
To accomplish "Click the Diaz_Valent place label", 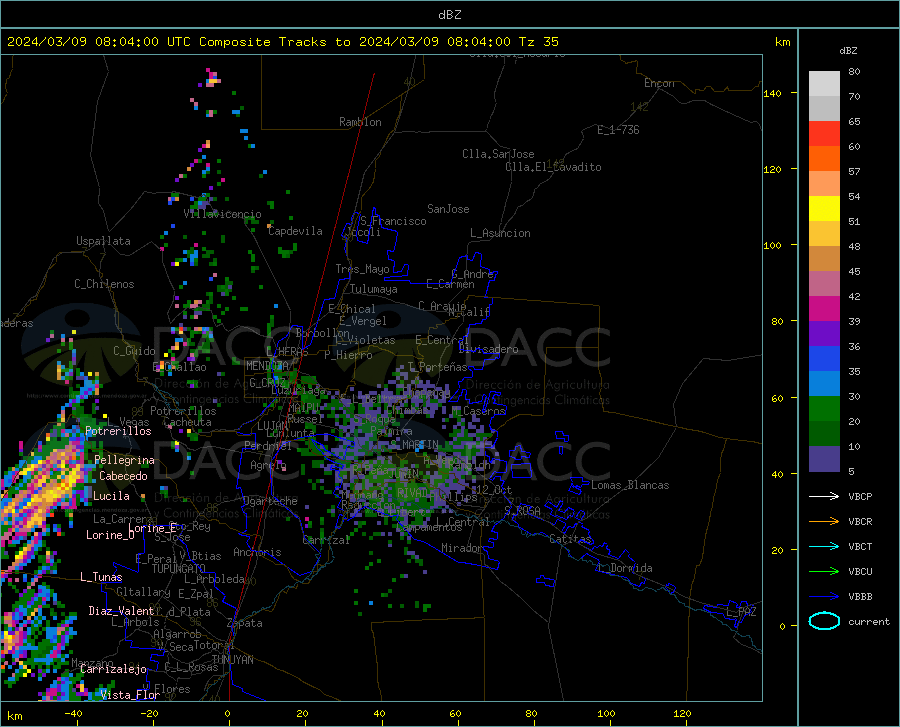I will pyautogui.click(x=121, y=611).
